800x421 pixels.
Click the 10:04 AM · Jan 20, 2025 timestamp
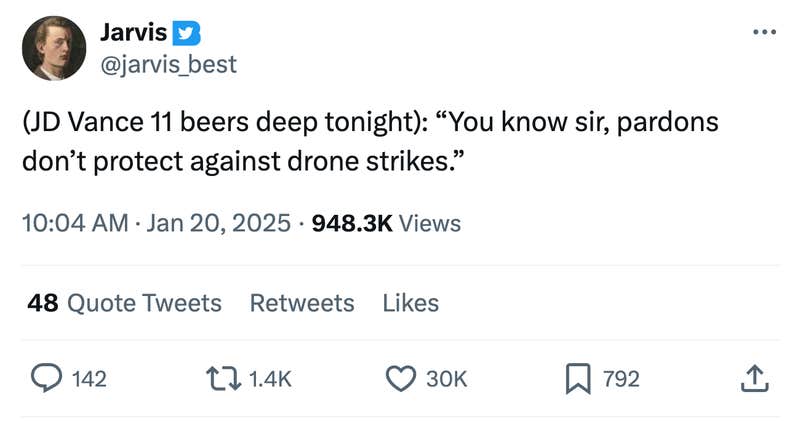click(157, 223)
